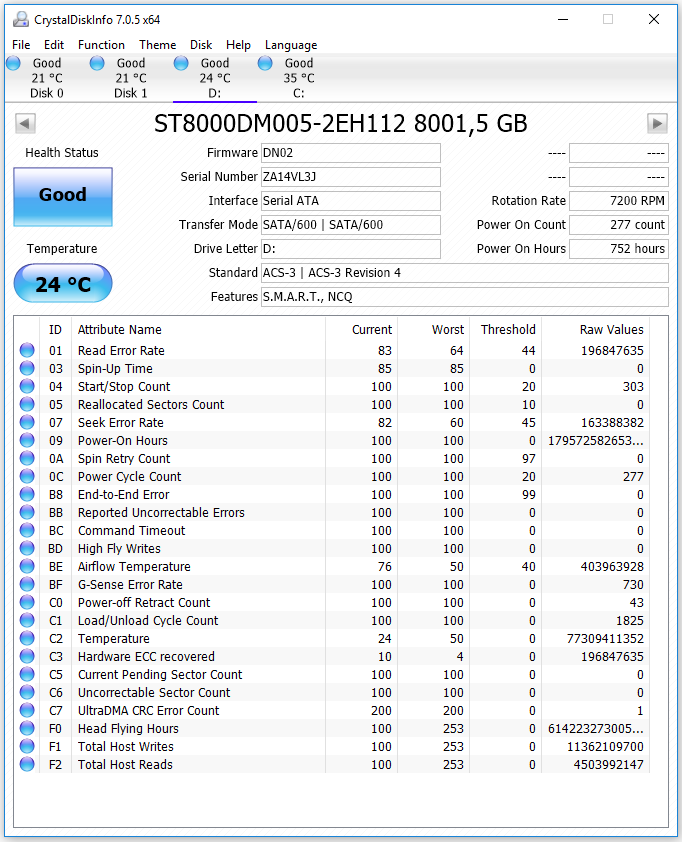The height and width of the screenshot is (842, 682).
Task: Click the Rotation Rate 7200 RPM field
Action: click(619, 201)
